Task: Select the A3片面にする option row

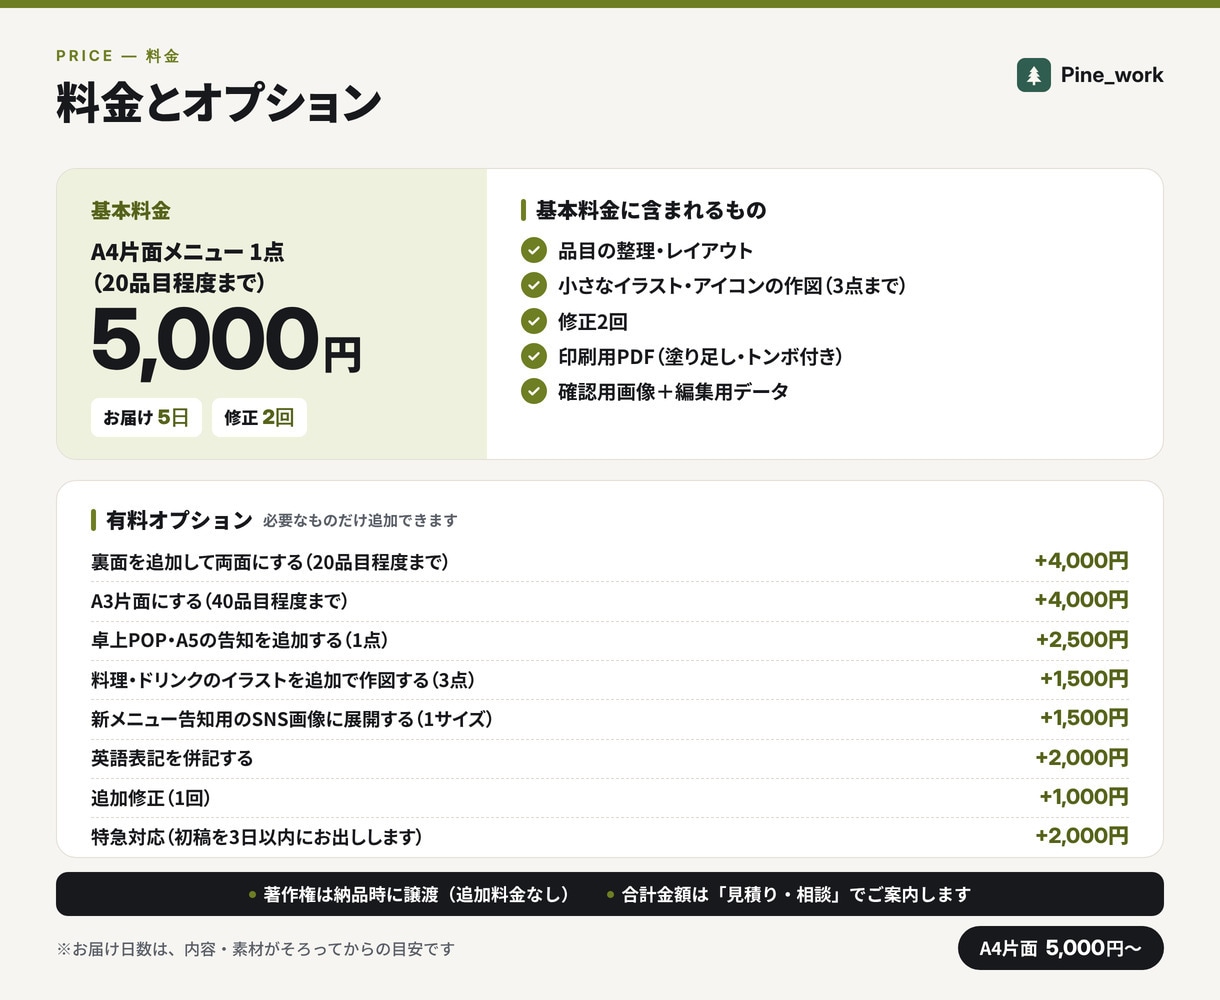Action: tap(610, 601)
